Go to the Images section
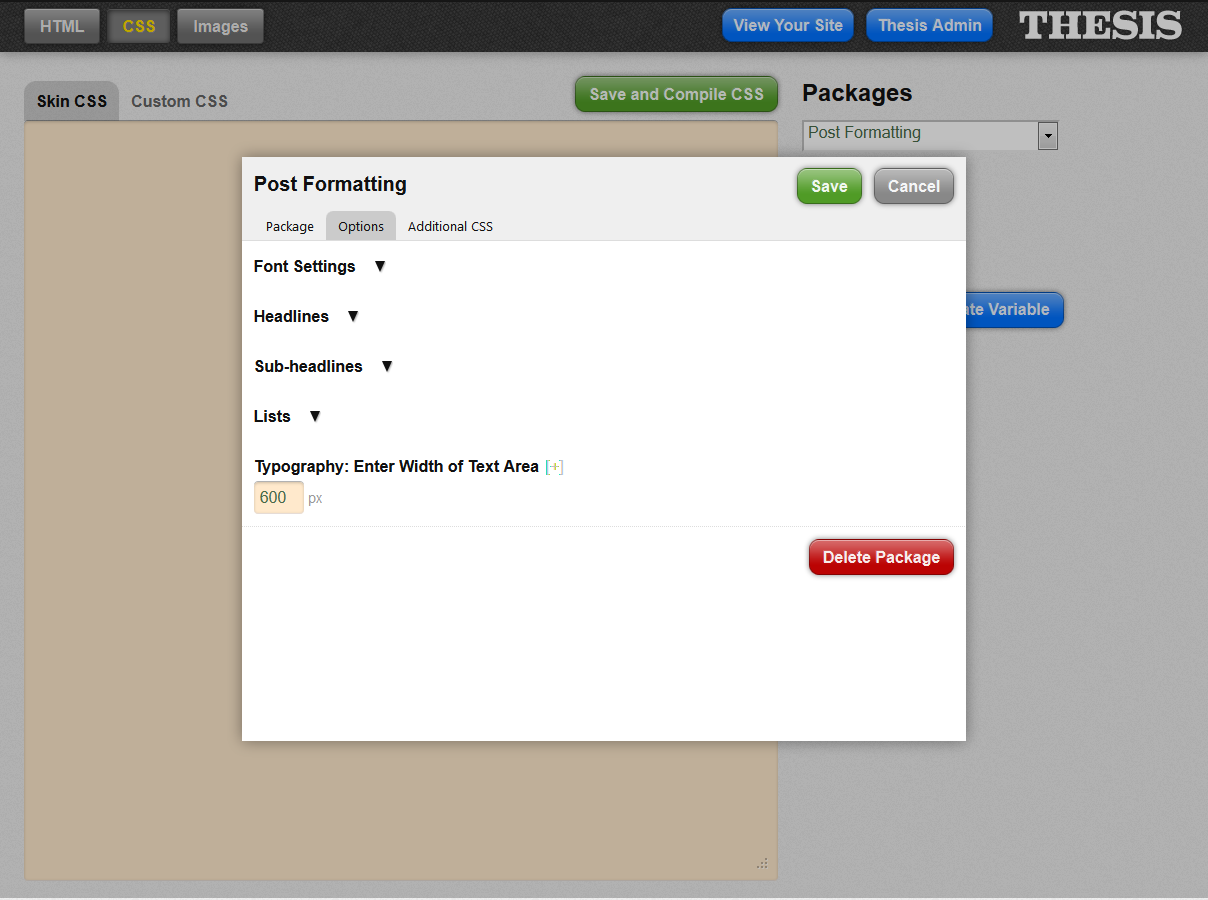Screen dimensions: 1208x900 pyautogui.click(x=220, y=26)
